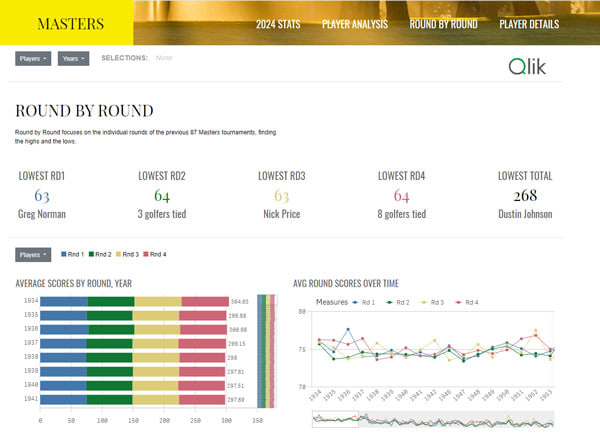Image resolution: width=600 pixels, height=433 pixels.
Task: Open the Players dropdown beside the legend
Action: (33, 255)
